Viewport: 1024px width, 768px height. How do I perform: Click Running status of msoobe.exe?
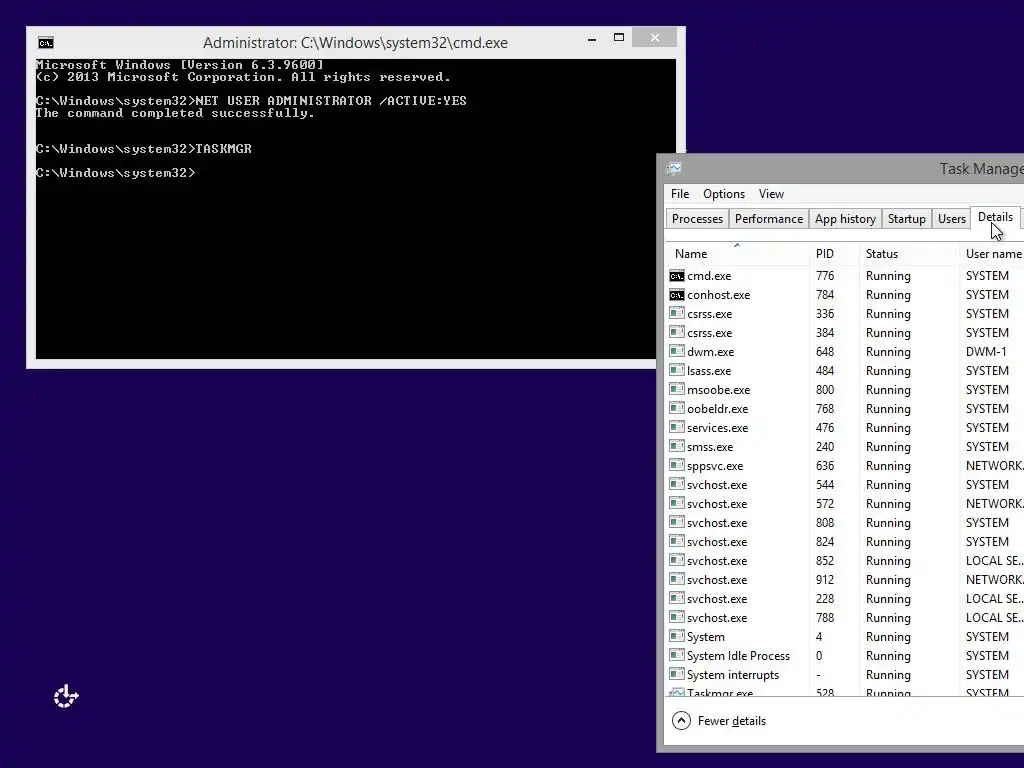coord(888,389)
